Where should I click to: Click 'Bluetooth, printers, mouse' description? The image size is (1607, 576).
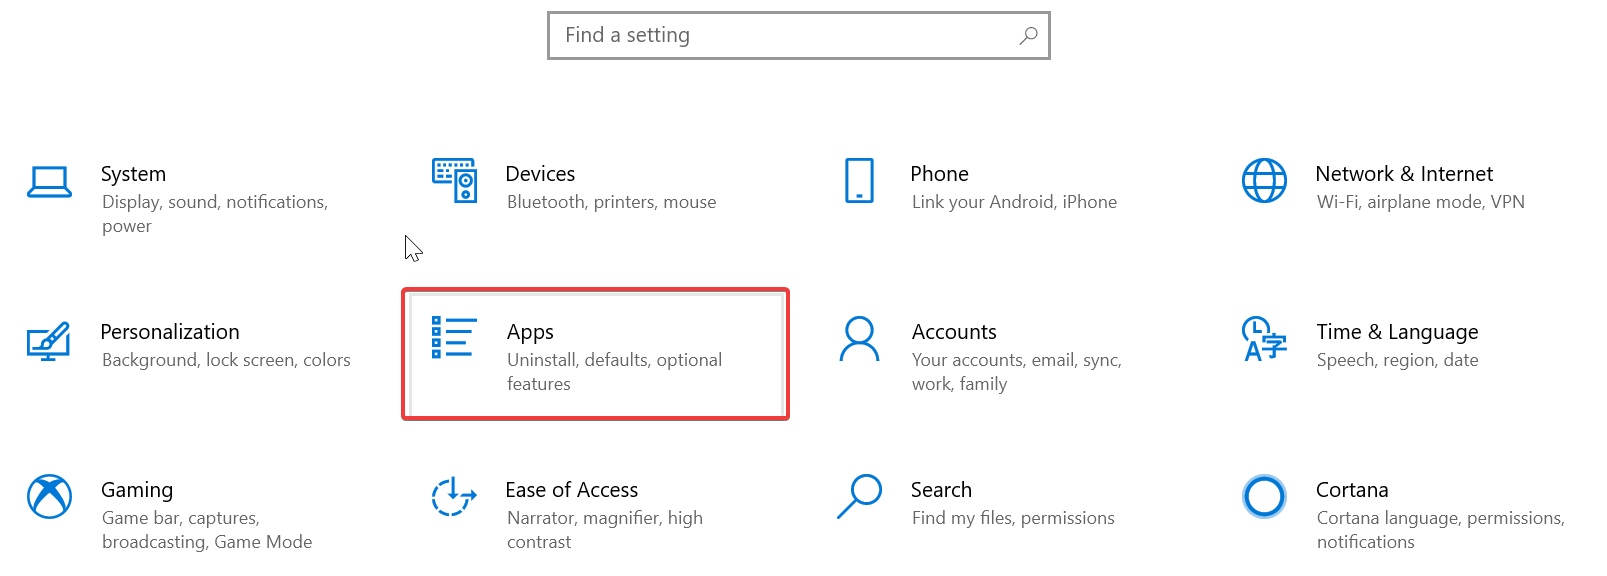611,202
